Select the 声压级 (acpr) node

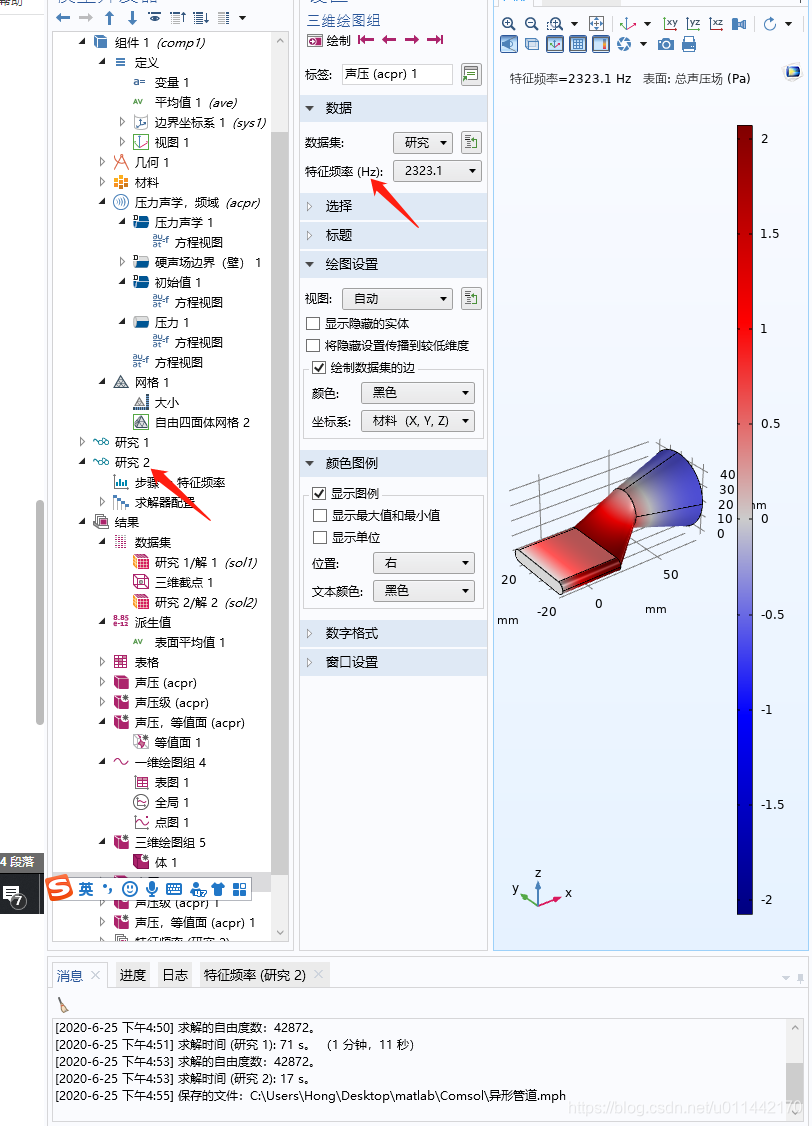tap(172, 702)
